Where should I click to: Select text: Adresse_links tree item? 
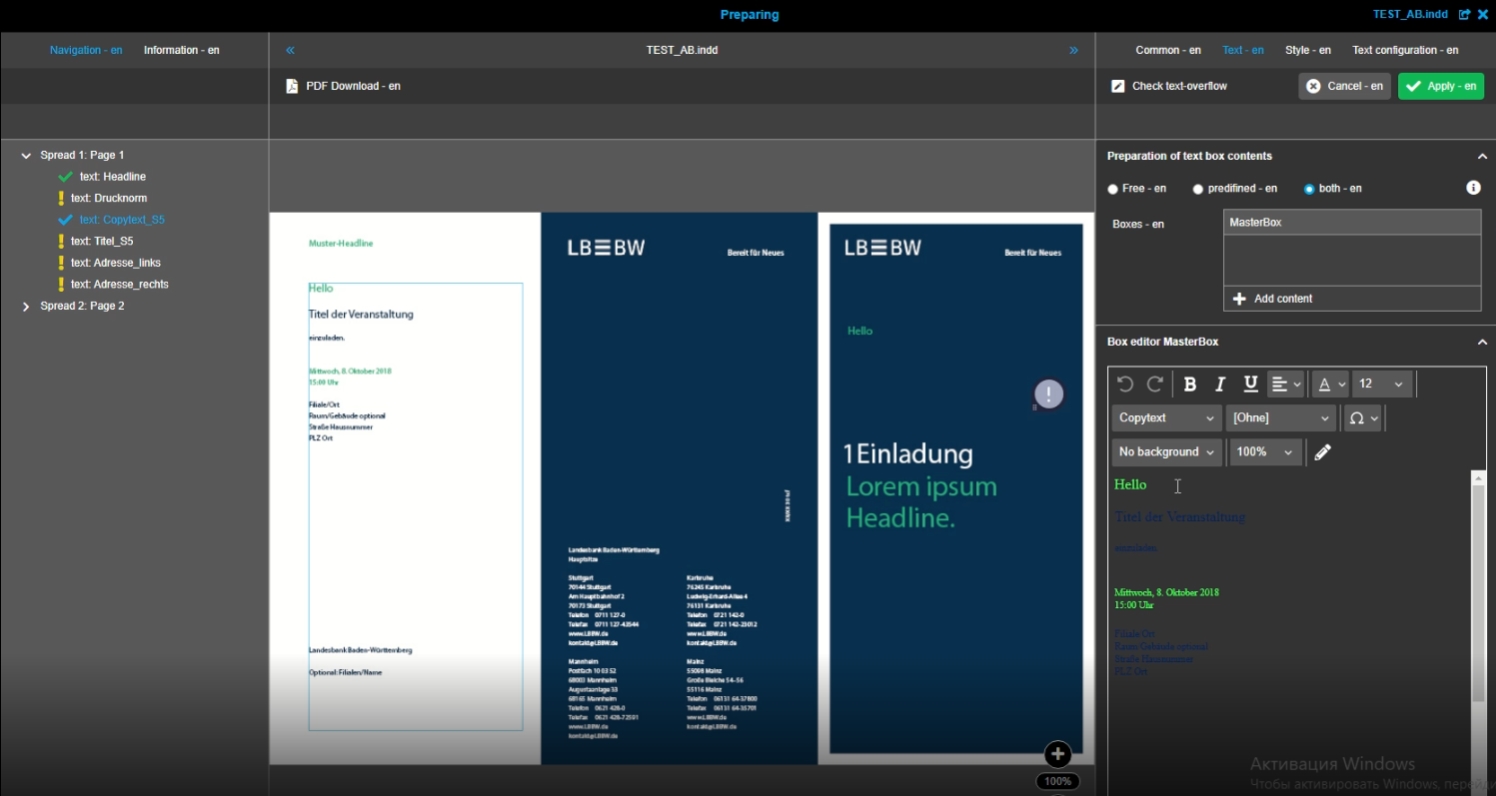[x=116, y=263]
